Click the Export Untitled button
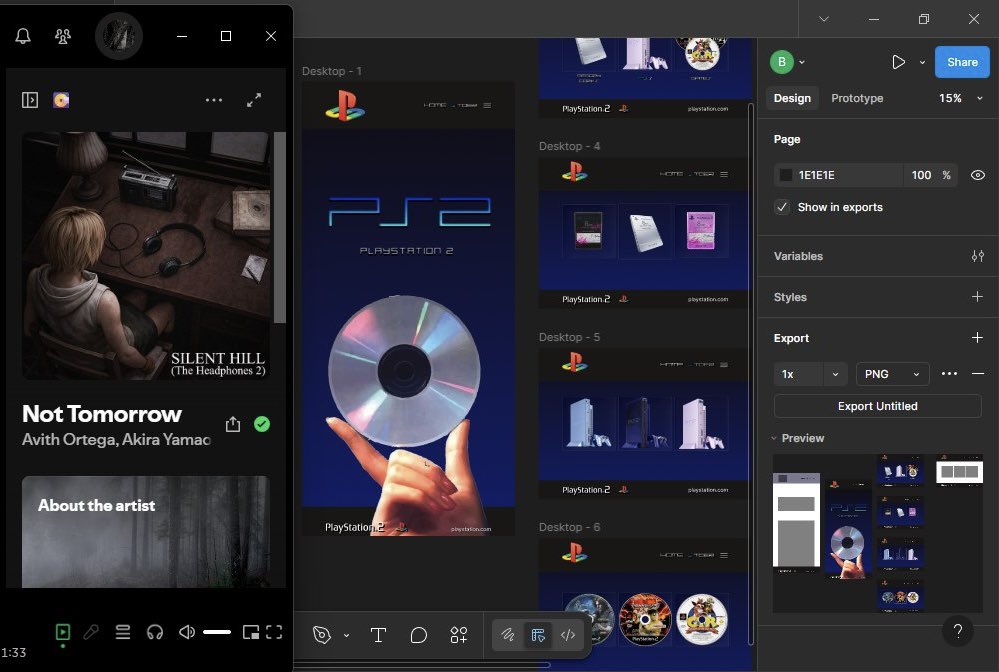Image resolution: width=999 pixels, height=672 pixels. [x=876, y=406]
